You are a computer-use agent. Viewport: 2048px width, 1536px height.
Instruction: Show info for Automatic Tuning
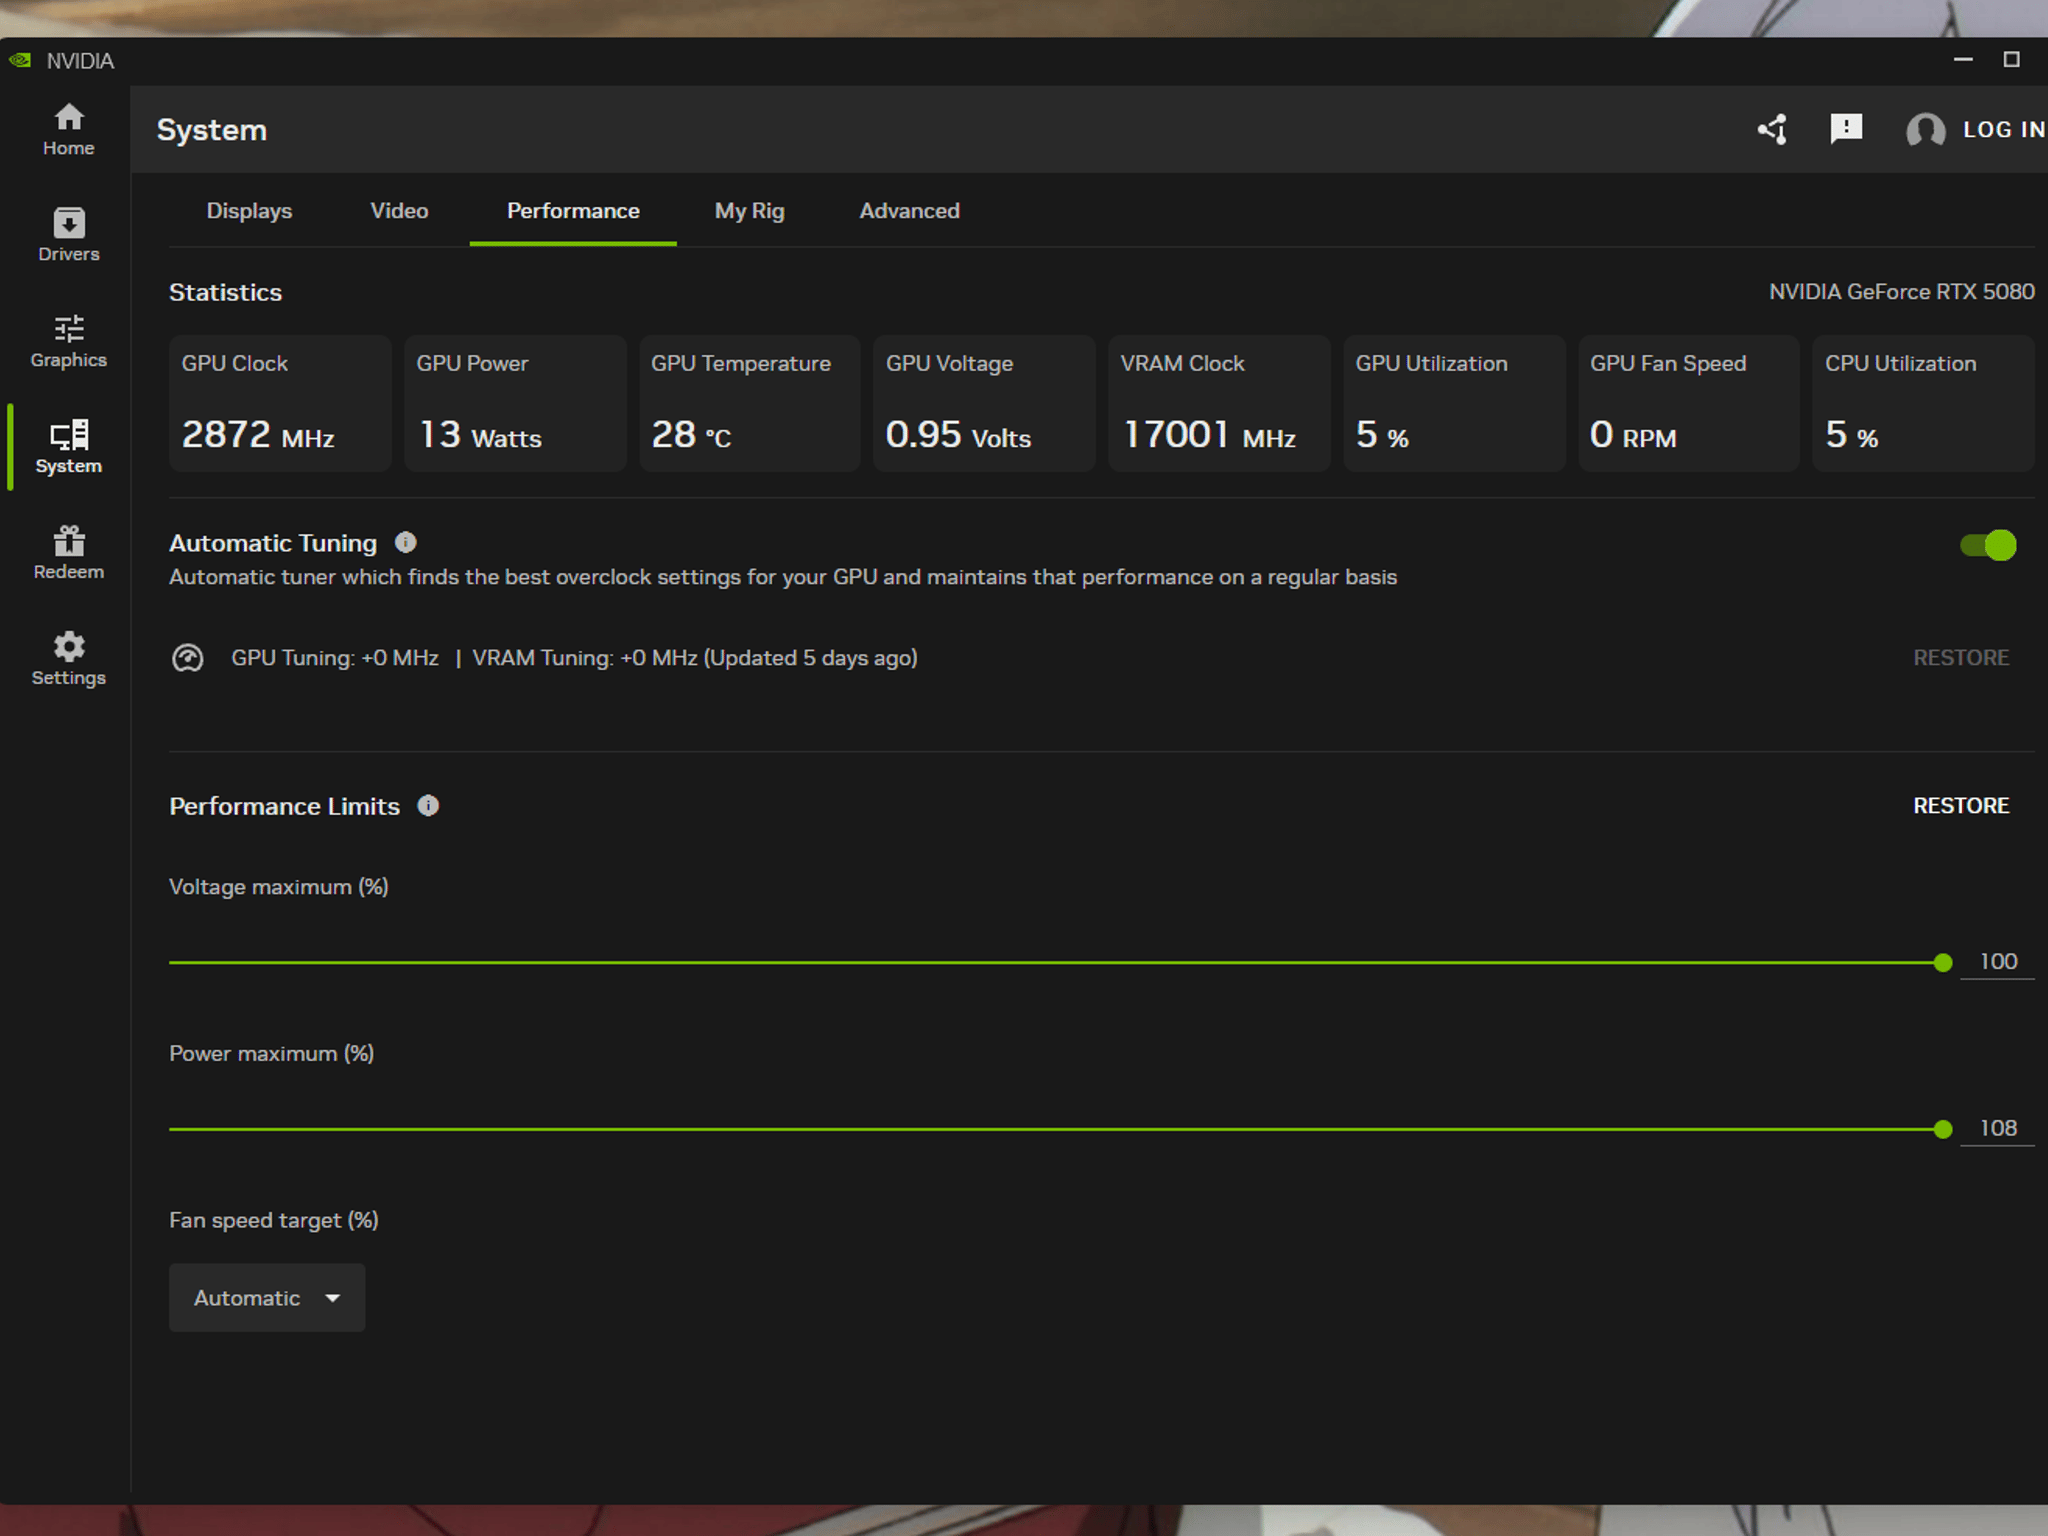coord(405,542)
